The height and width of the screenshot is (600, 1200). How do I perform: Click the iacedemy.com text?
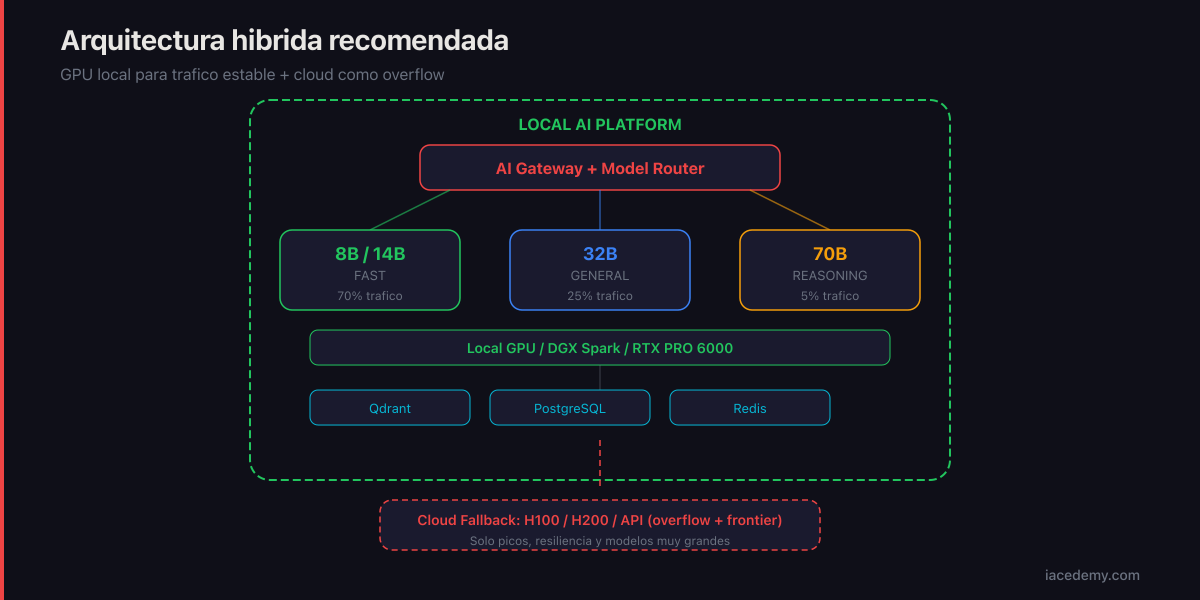1092,575
